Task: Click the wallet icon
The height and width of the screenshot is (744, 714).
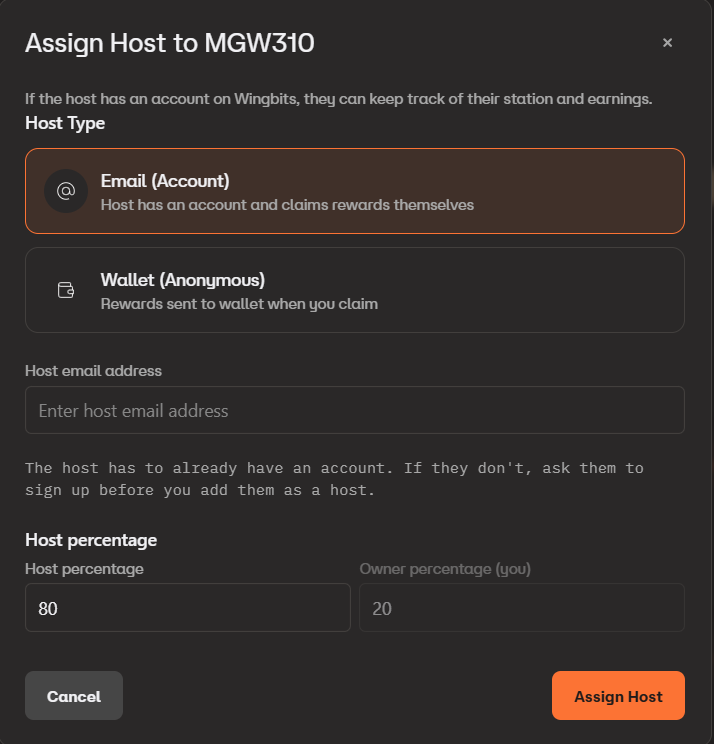Action: pyautogui.click(x=66, y=290)
